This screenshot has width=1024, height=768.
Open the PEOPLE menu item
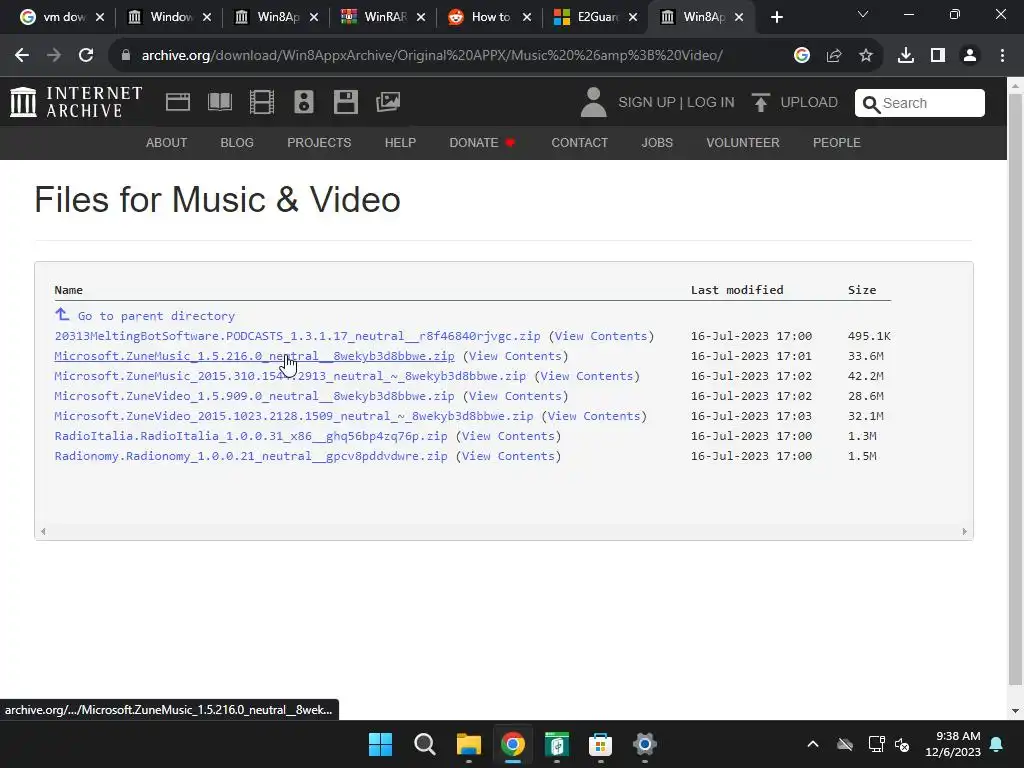[x=837, y=142]
